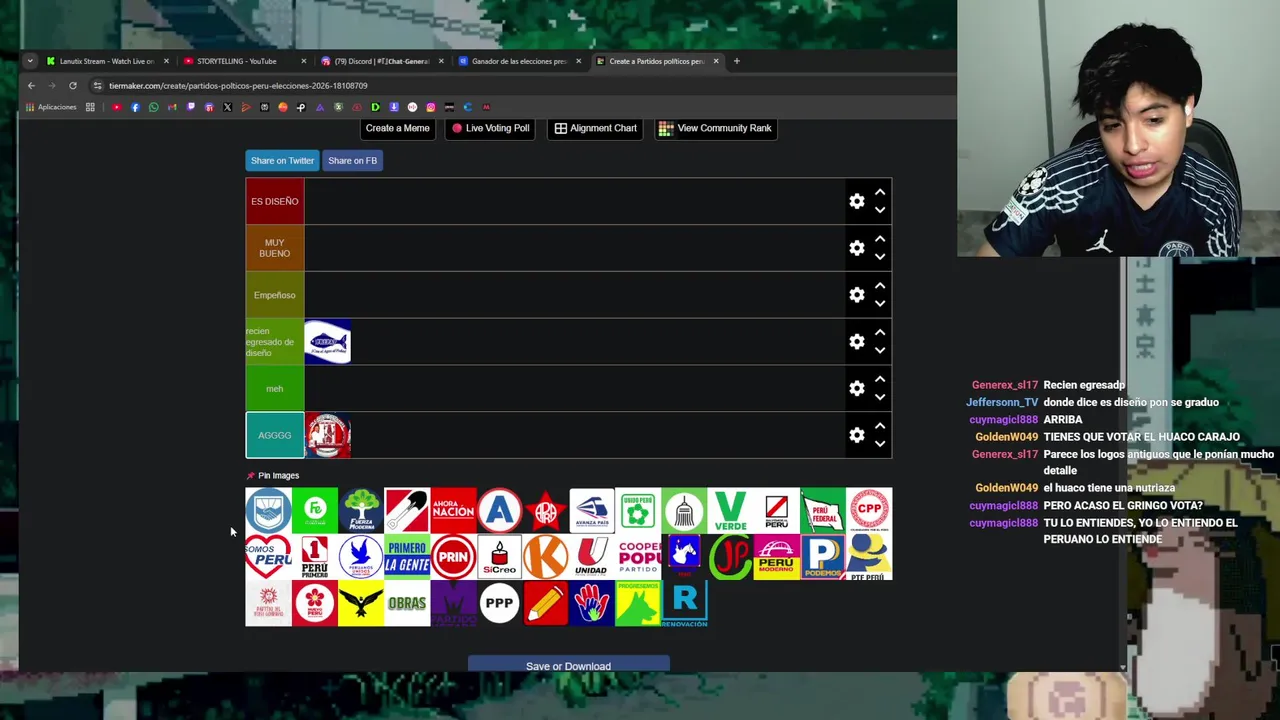
Task: Open settings gear for recien egresado tier
Action: (857, 341)
